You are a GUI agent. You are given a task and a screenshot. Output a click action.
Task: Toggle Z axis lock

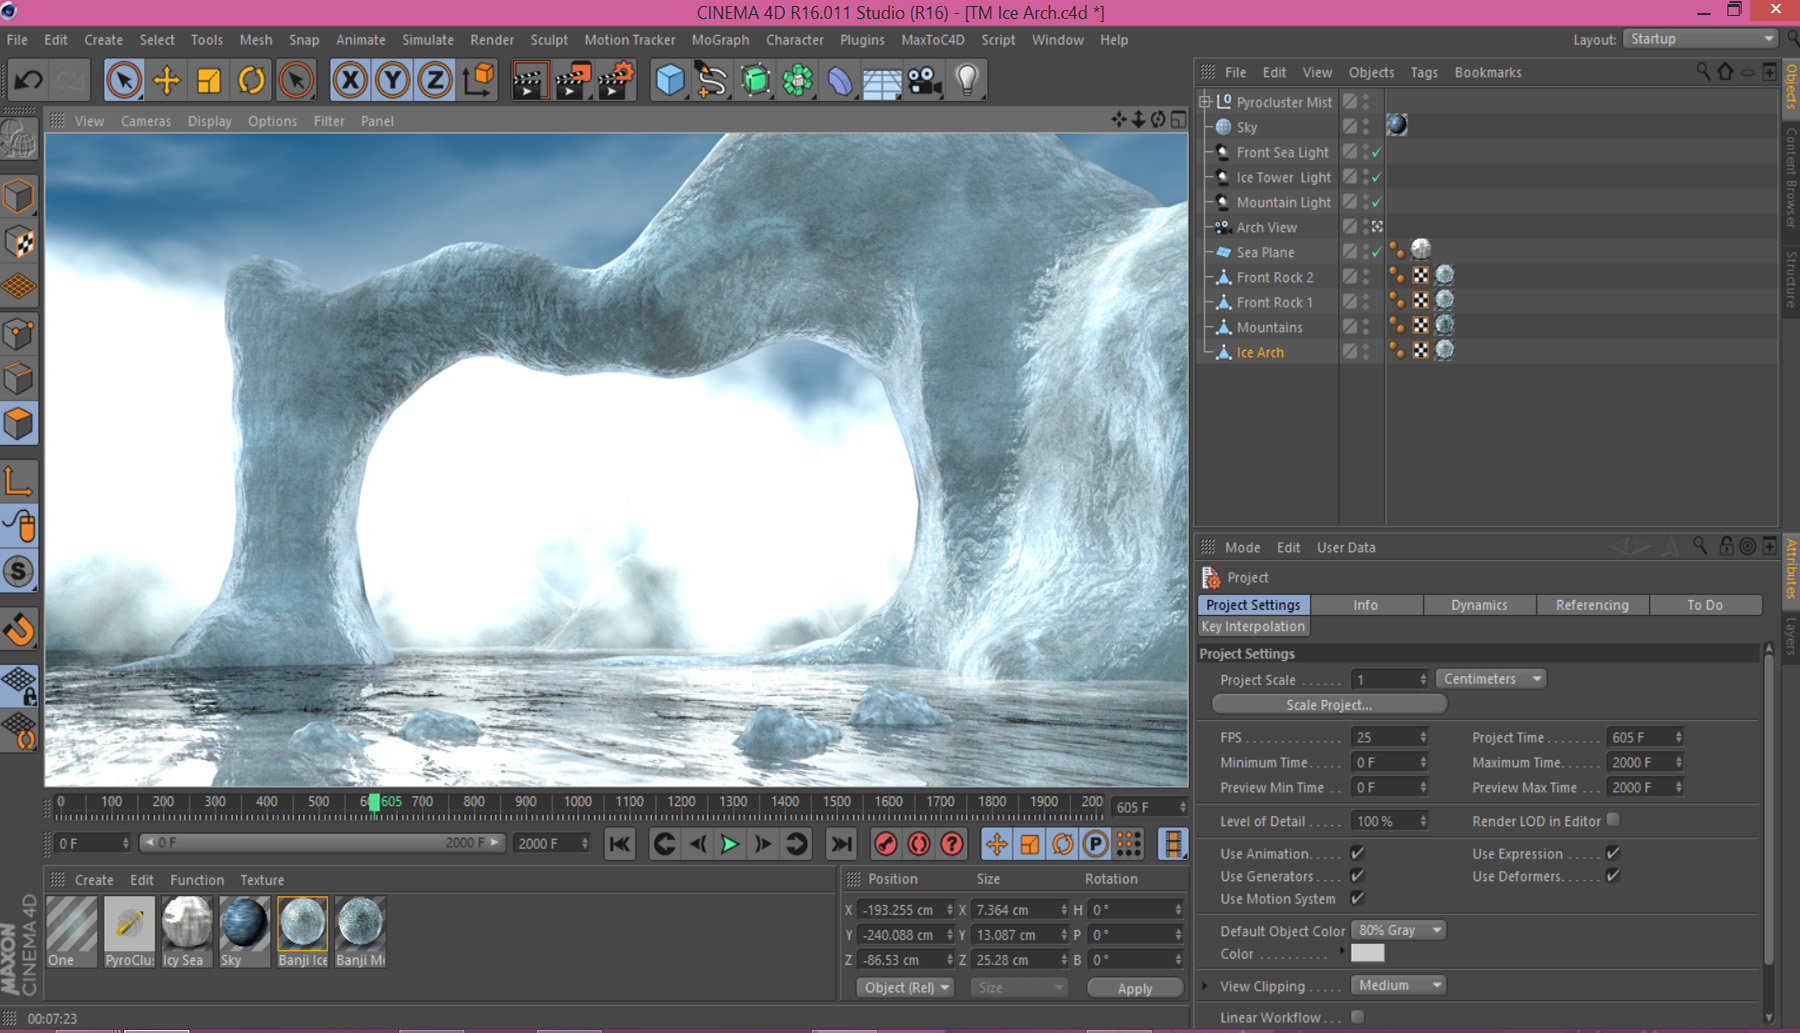(x=434, y=80)
